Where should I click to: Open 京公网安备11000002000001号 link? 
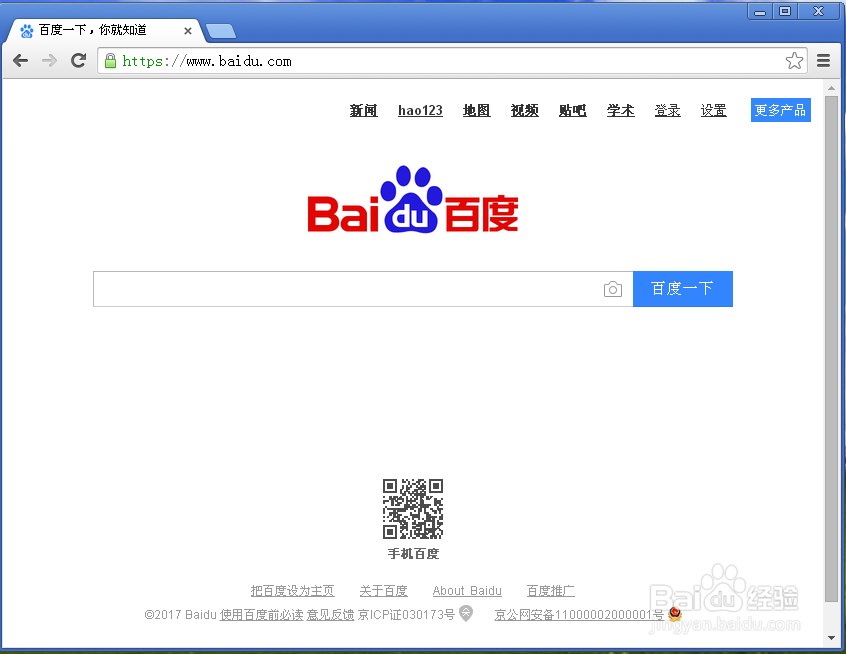pos(579,615)
